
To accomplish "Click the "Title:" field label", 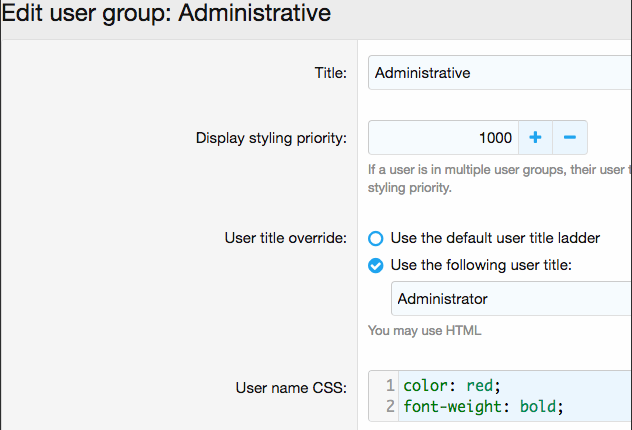I will 330,73.
